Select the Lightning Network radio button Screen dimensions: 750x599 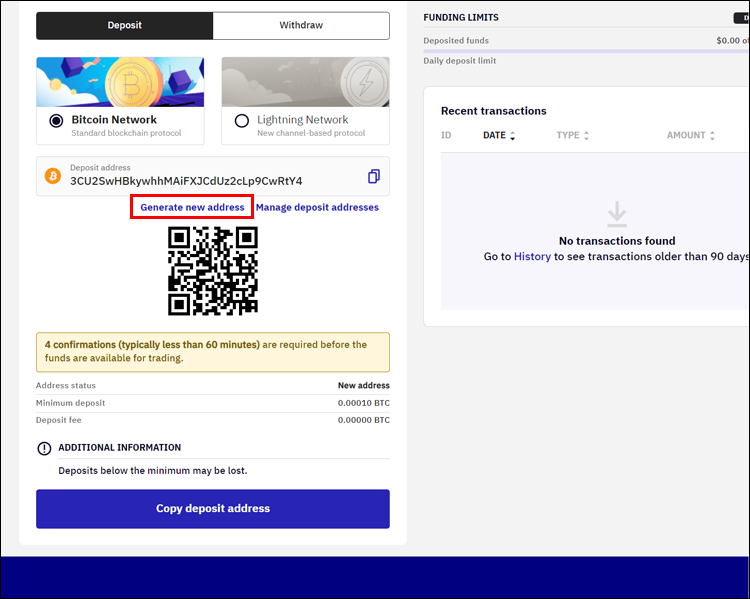point(242,121)
